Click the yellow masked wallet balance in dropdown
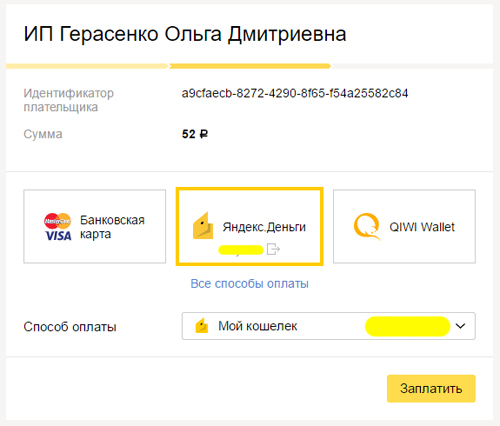Image resolution: width=500 pixels, height=426 pixels. [x=407, y=326]
